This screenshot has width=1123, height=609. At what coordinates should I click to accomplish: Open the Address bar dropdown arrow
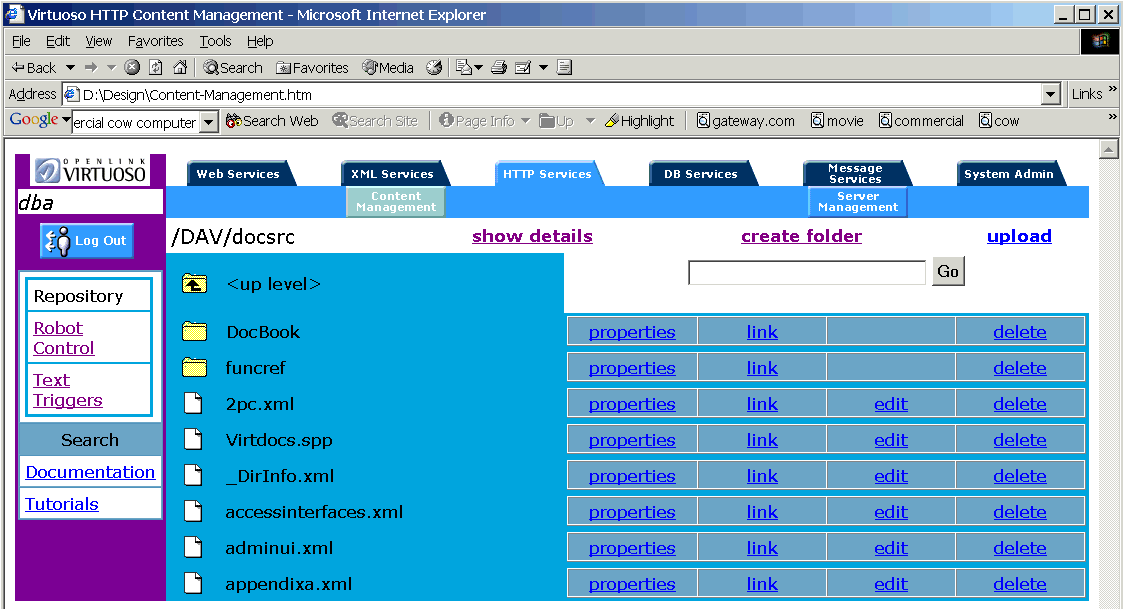pos(1050,95)
